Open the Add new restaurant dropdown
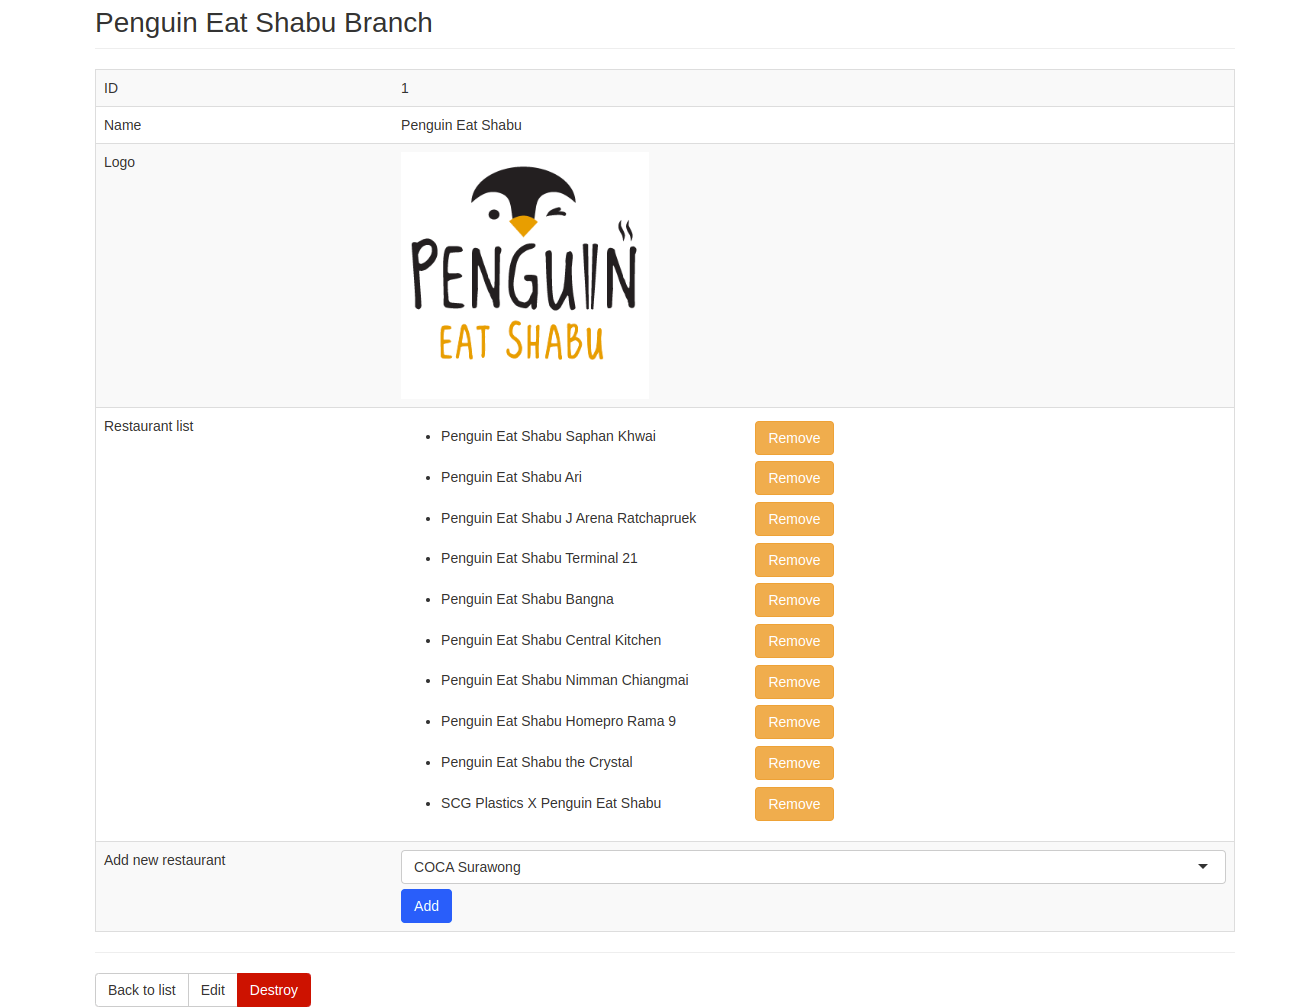The image size is (1292, 1007). pos(812,867)
